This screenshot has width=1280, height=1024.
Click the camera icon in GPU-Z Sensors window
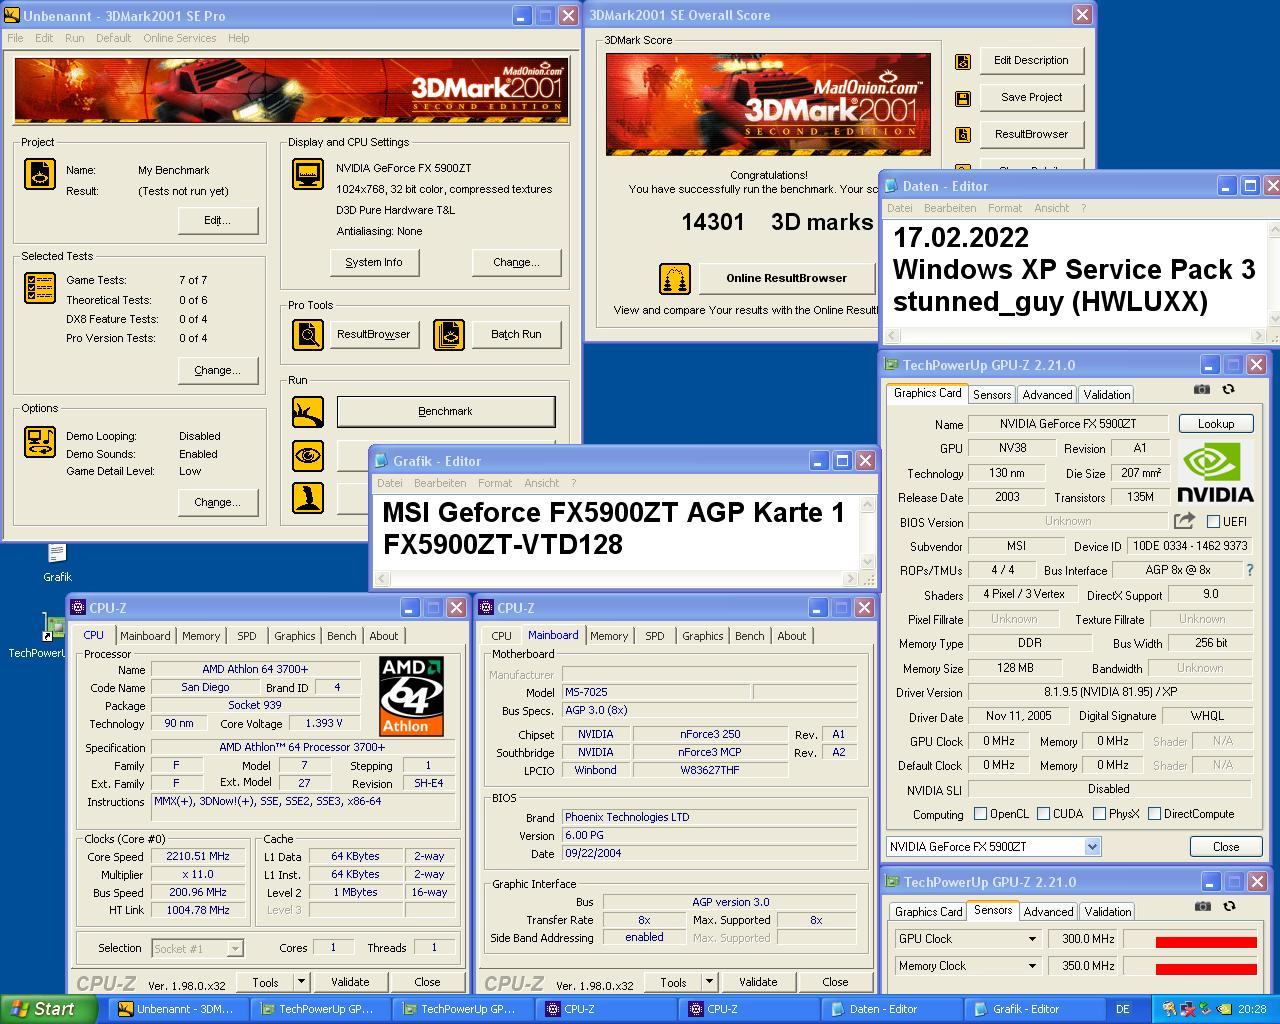(x=1203, y=906)
